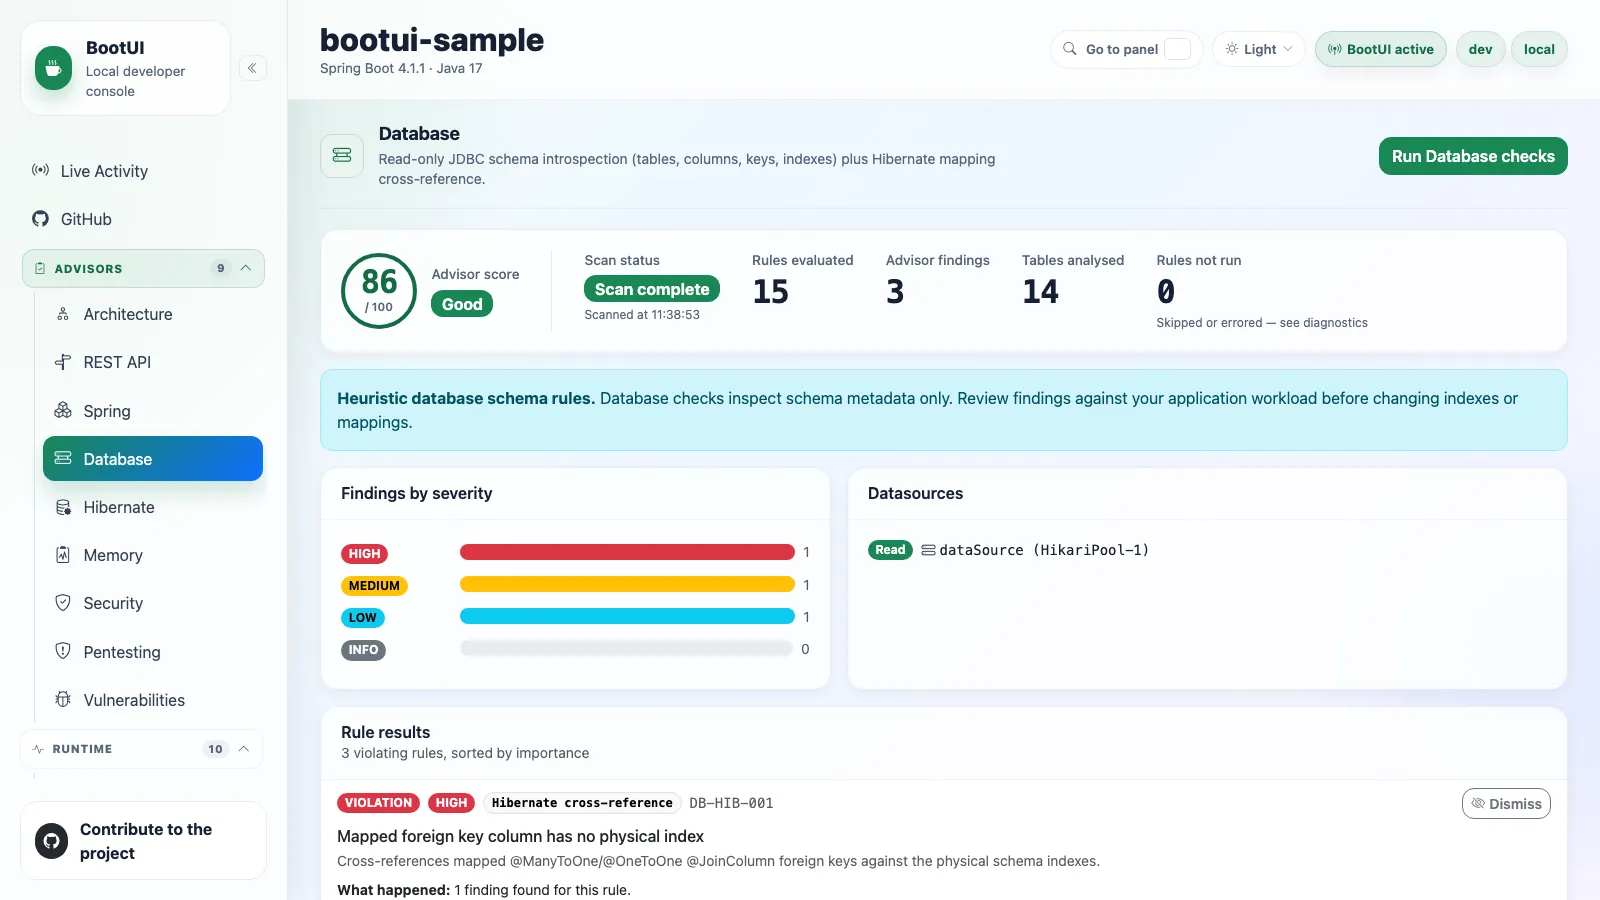Viewport: 1600px width, 900px height.
Task: Click 'Mapped foreign key column has no physical index'
Action: click(x=520, y=836)
